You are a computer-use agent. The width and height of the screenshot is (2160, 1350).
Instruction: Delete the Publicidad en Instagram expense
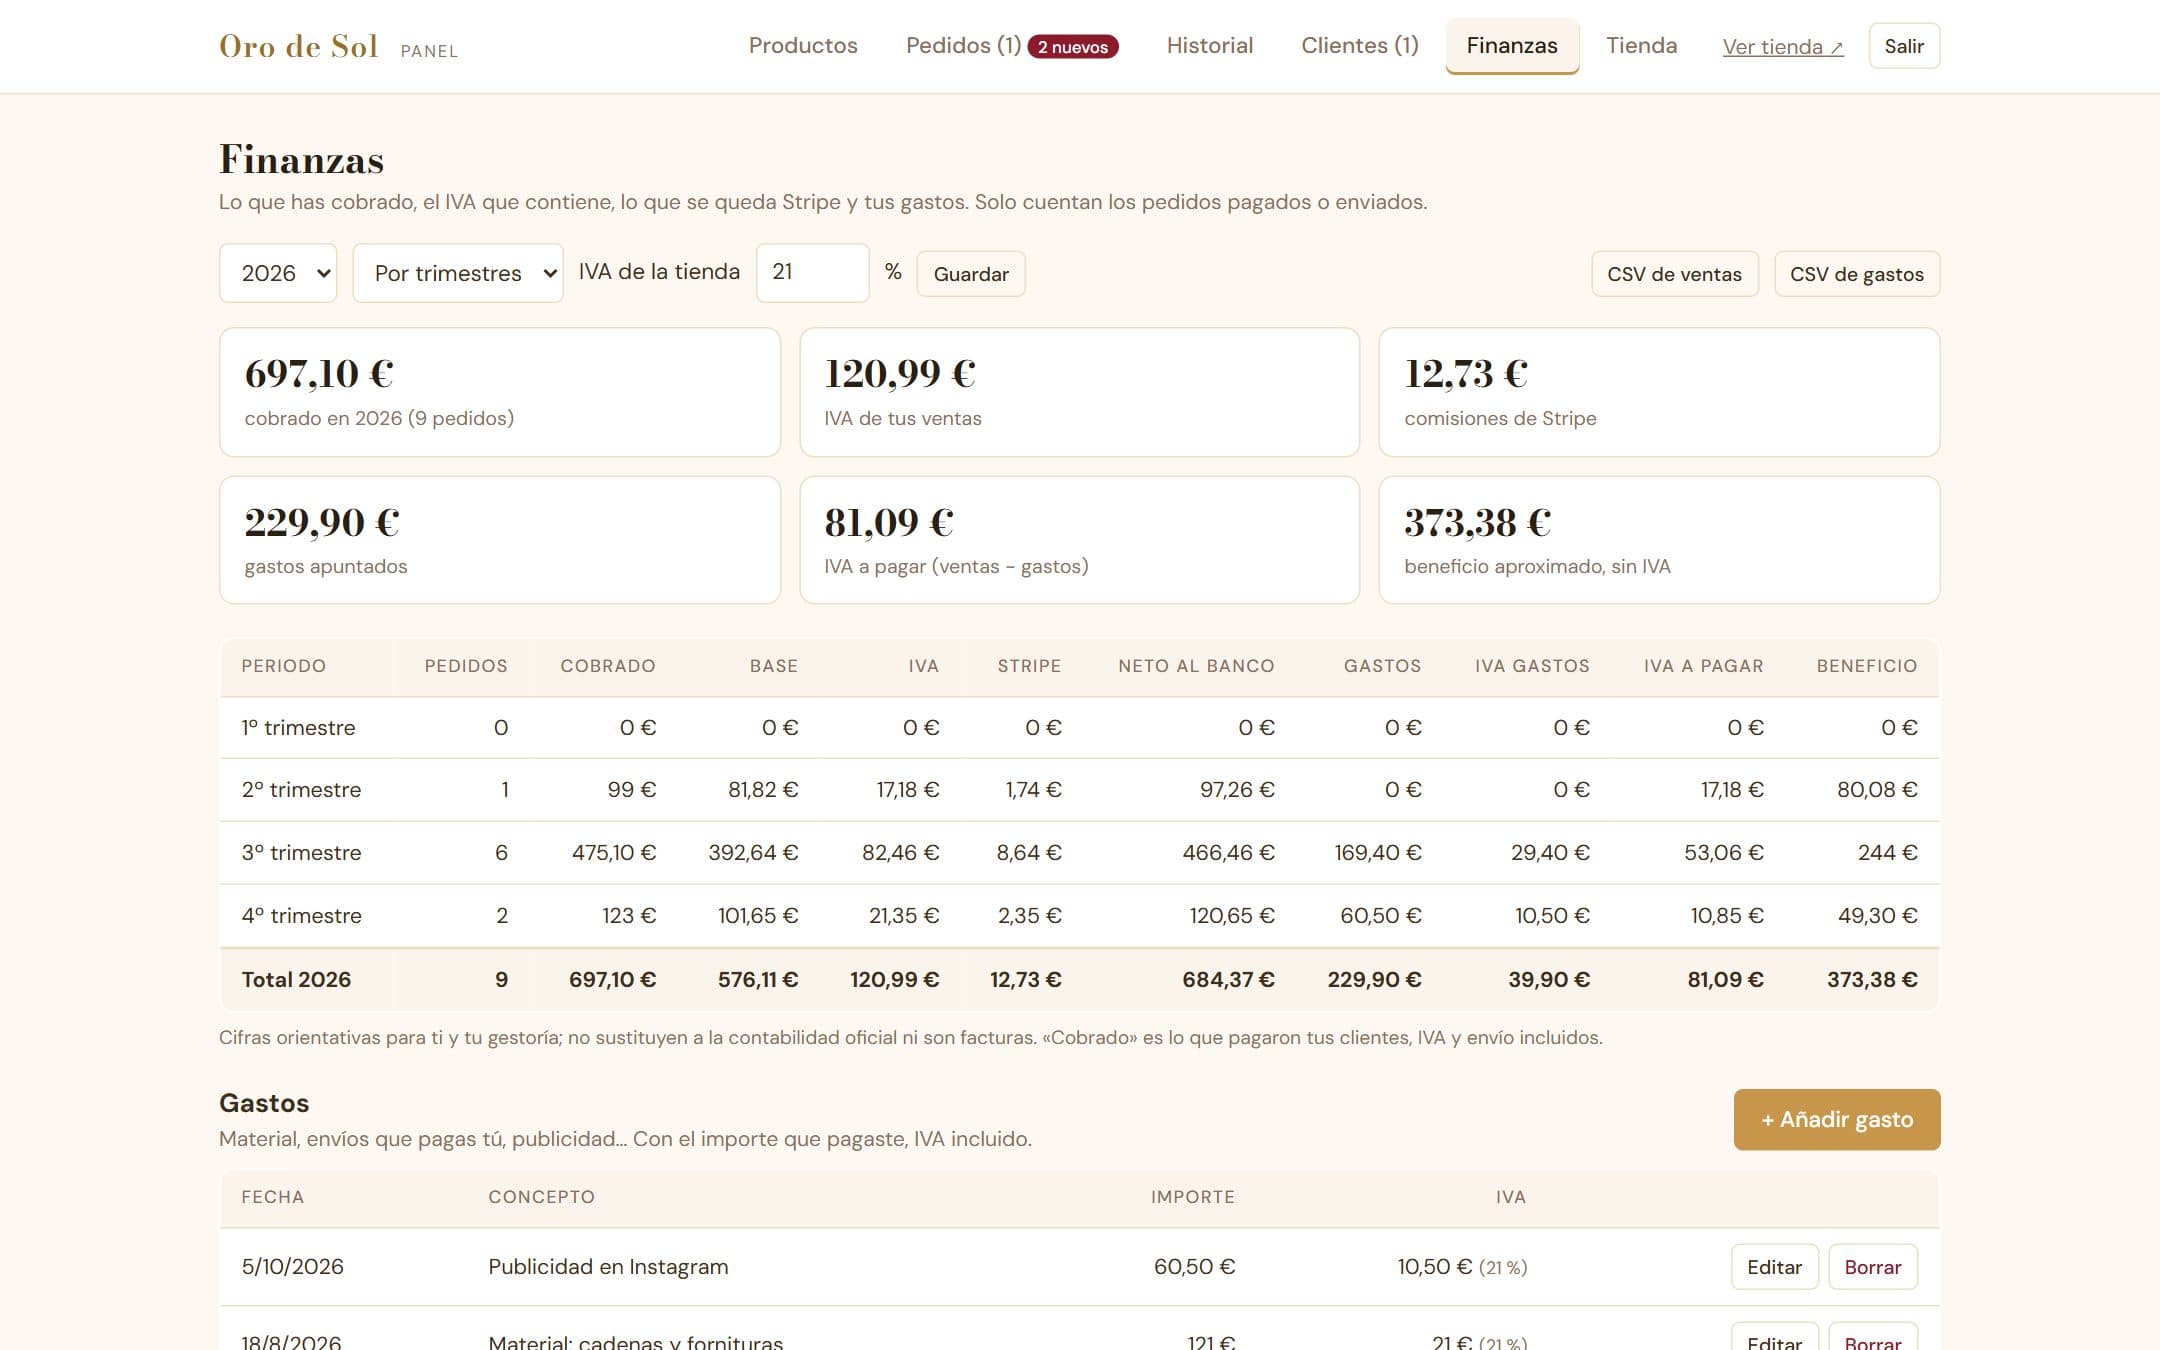click(1872, 1267)
